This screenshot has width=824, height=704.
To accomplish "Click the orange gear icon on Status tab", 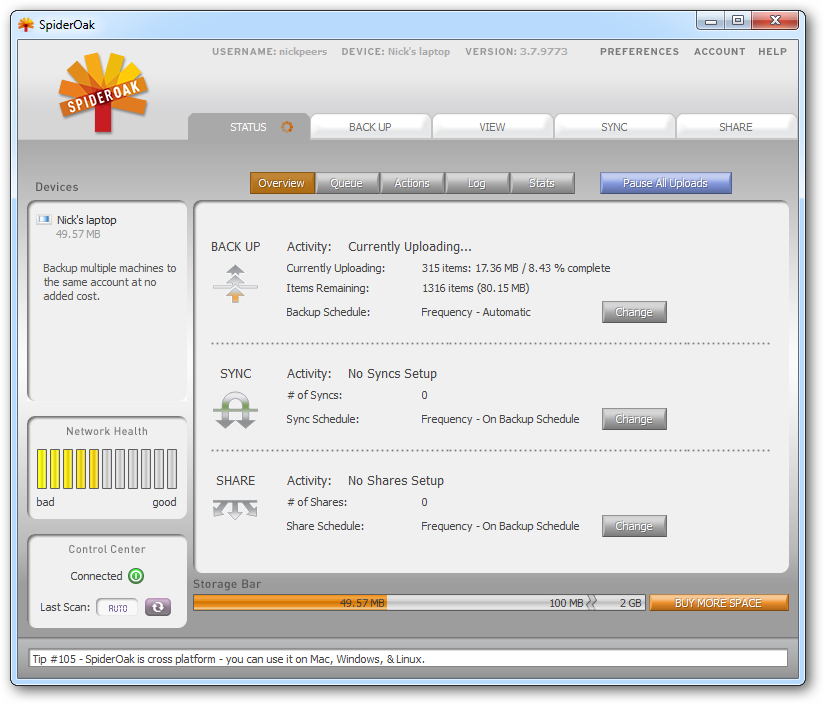I will coord(286,127).
